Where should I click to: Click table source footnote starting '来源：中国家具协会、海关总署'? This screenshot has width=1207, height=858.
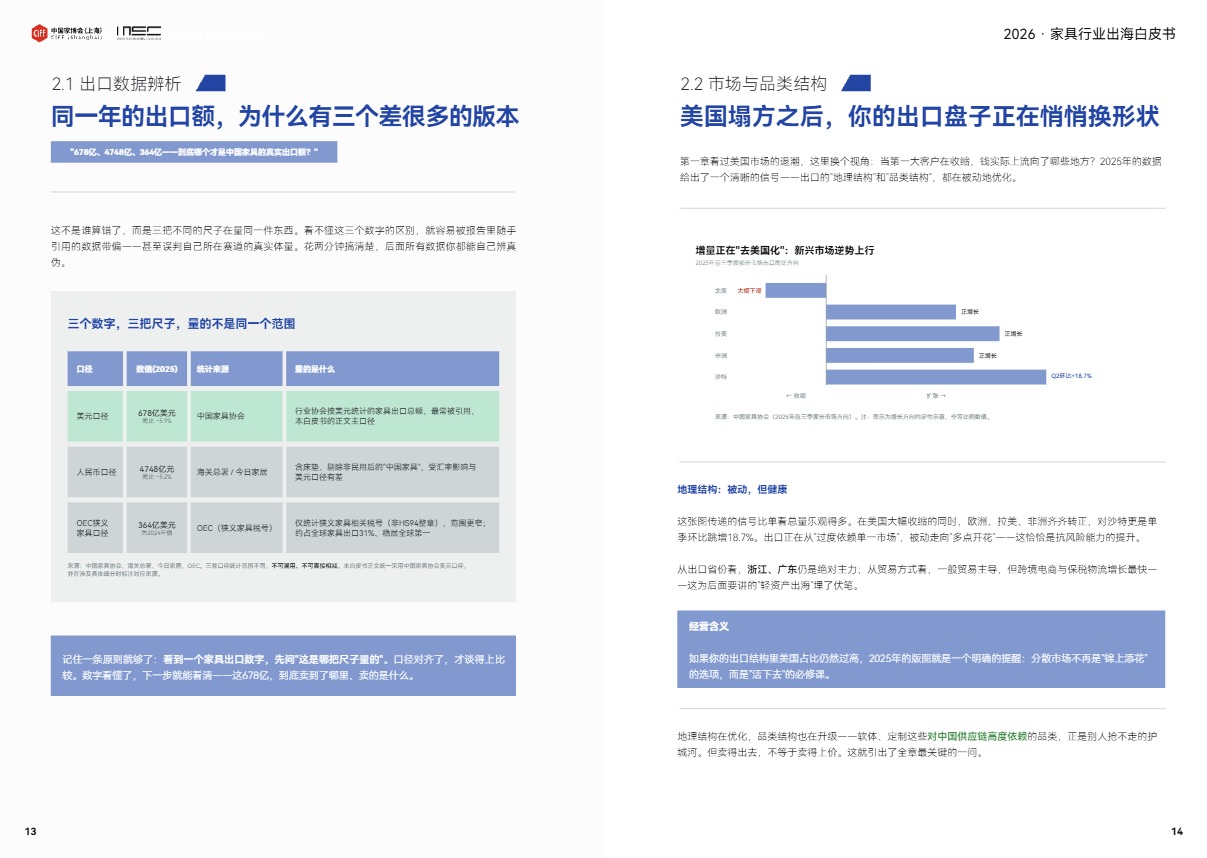click(267, 570)
